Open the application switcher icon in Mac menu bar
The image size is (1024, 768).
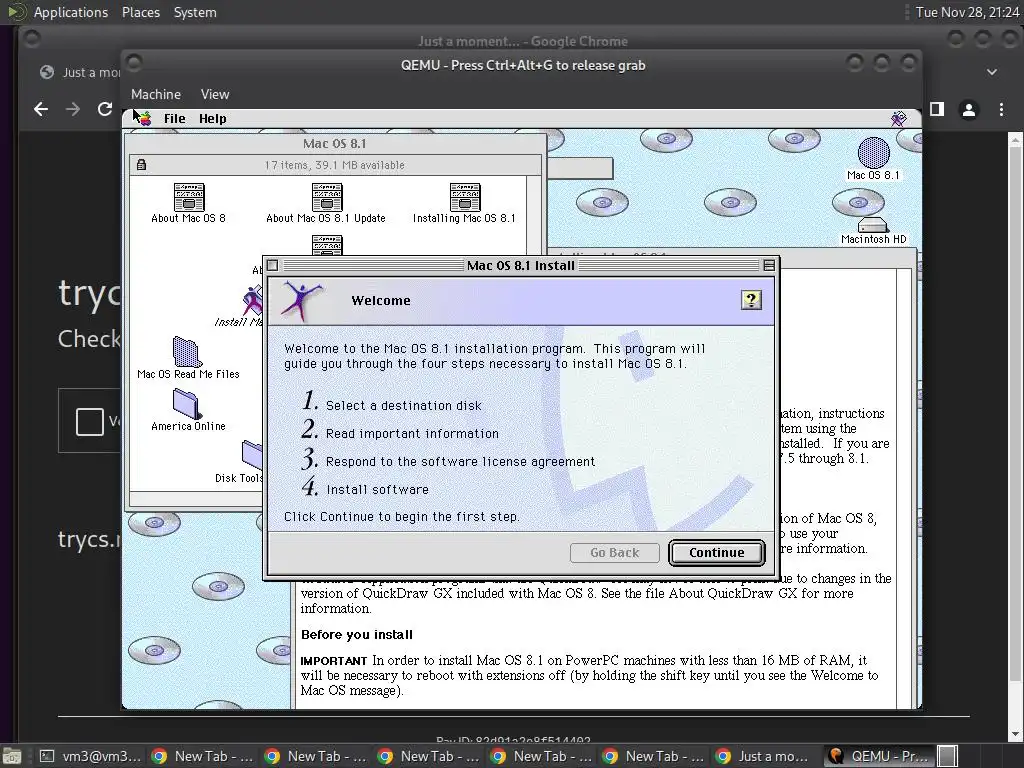click(899, 118)
